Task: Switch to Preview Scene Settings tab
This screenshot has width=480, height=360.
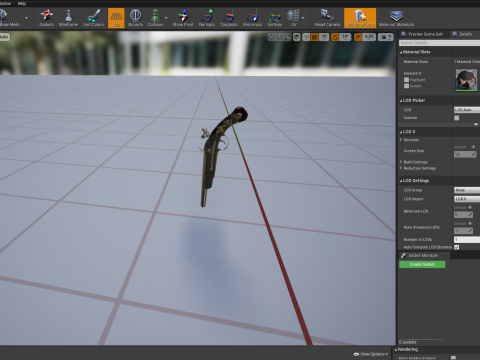Action: (x=422, y=34)
